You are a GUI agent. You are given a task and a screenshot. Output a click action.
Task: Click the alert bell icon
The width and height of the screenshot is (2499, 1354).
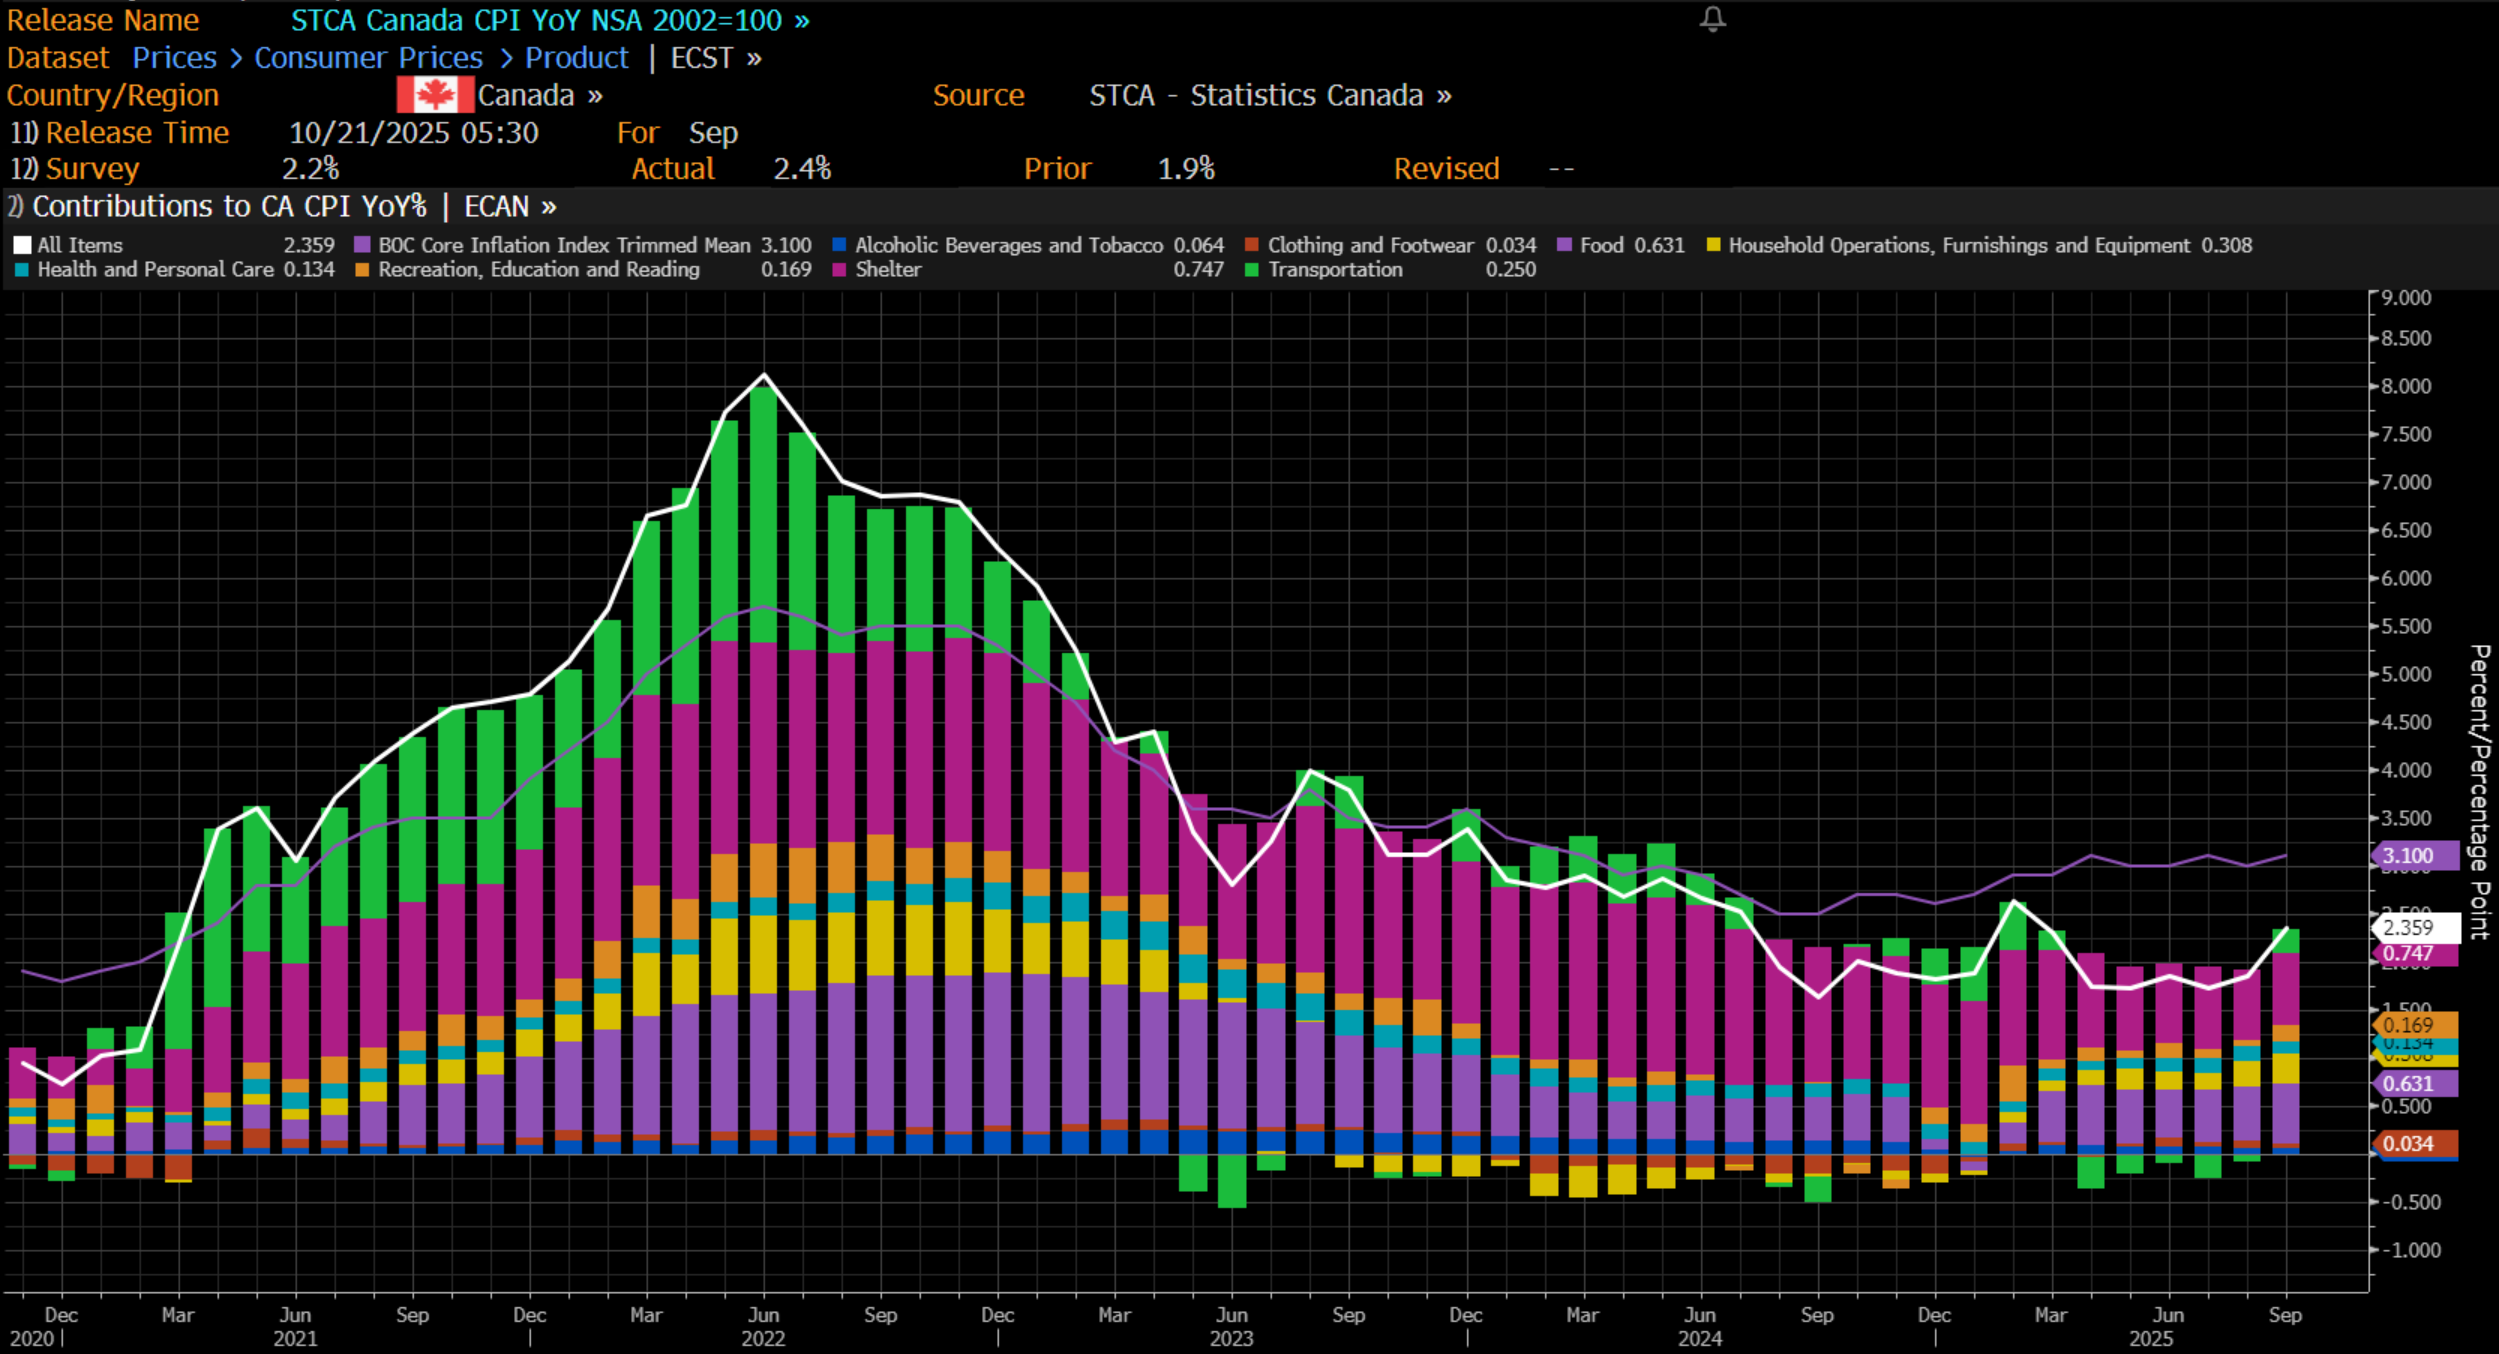[x=1712, y=19]
